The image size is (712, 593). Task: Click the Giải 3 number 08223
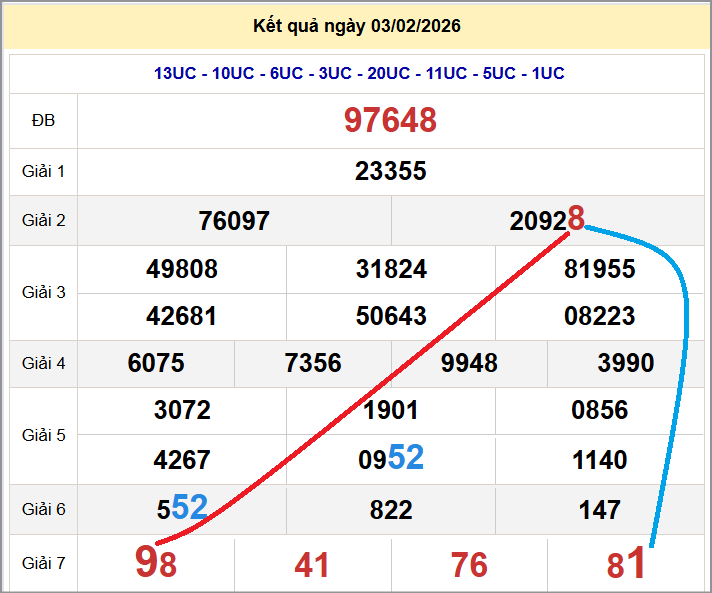pos(599,316)
